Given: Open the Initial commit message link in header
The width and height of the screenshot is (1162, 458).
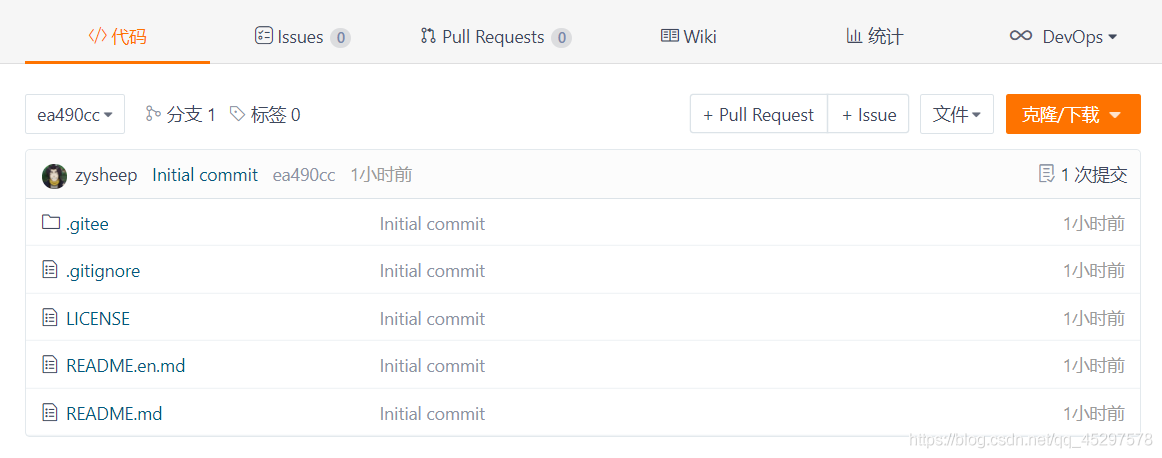Looking at the screenshot, I should coord(205,175).
